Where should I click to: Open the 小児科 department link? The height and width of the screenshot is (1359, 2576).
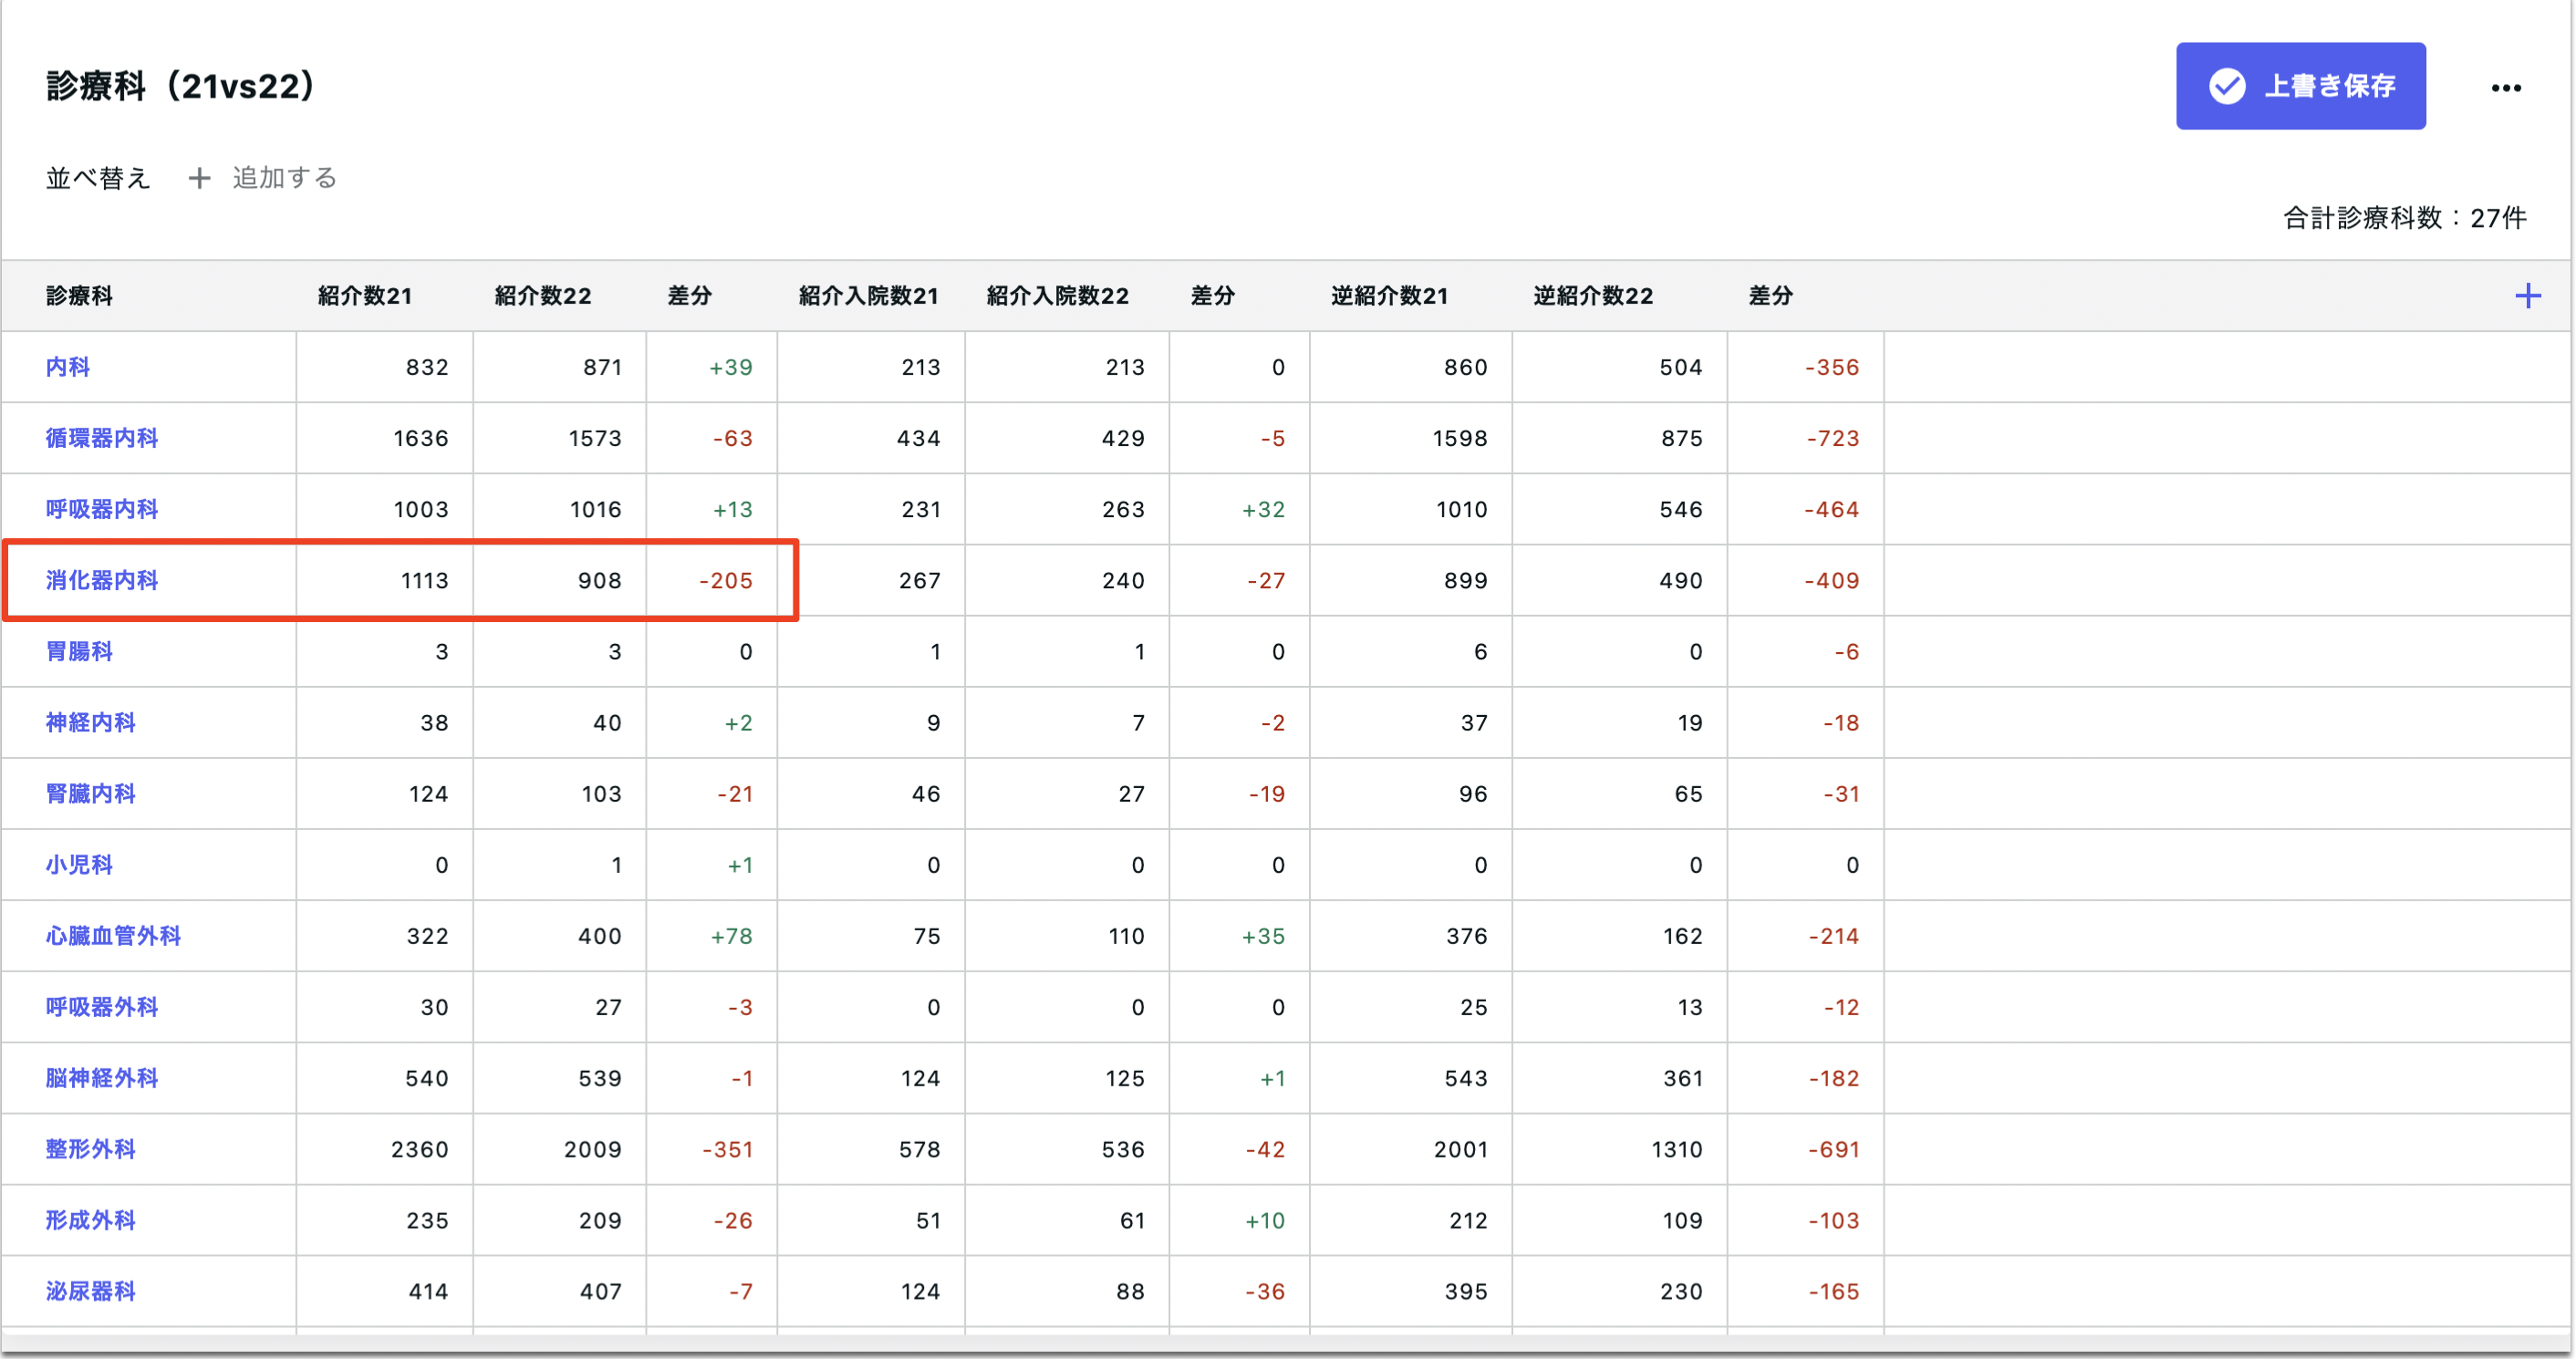(79, 864)
